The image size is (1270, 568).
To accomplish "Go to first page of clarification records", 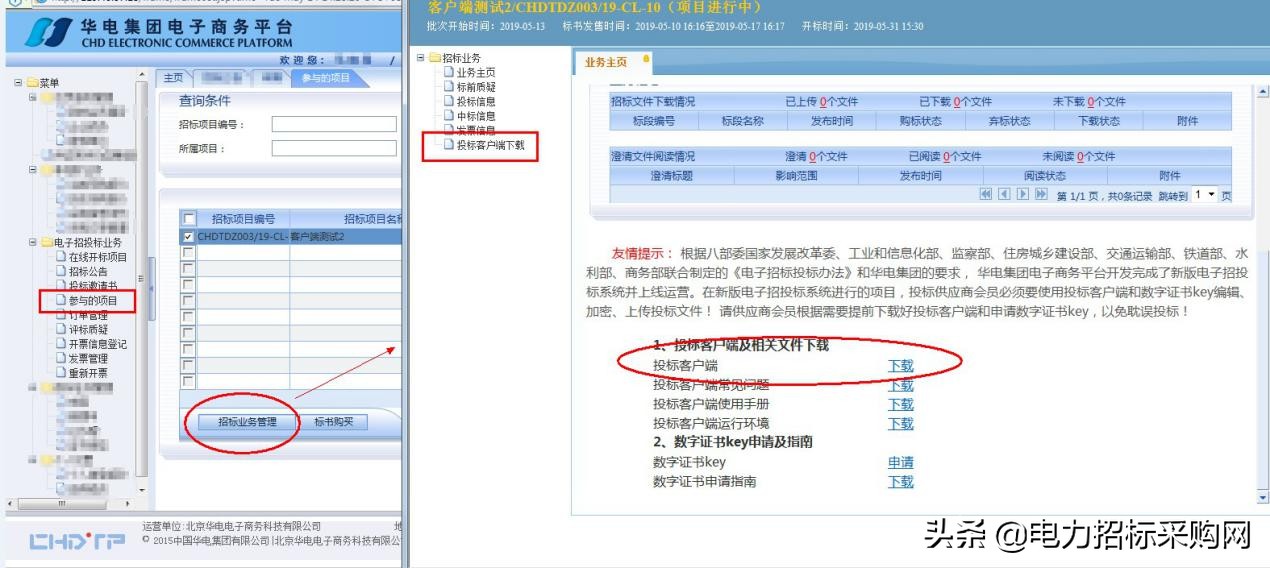I will coord(986,194).
